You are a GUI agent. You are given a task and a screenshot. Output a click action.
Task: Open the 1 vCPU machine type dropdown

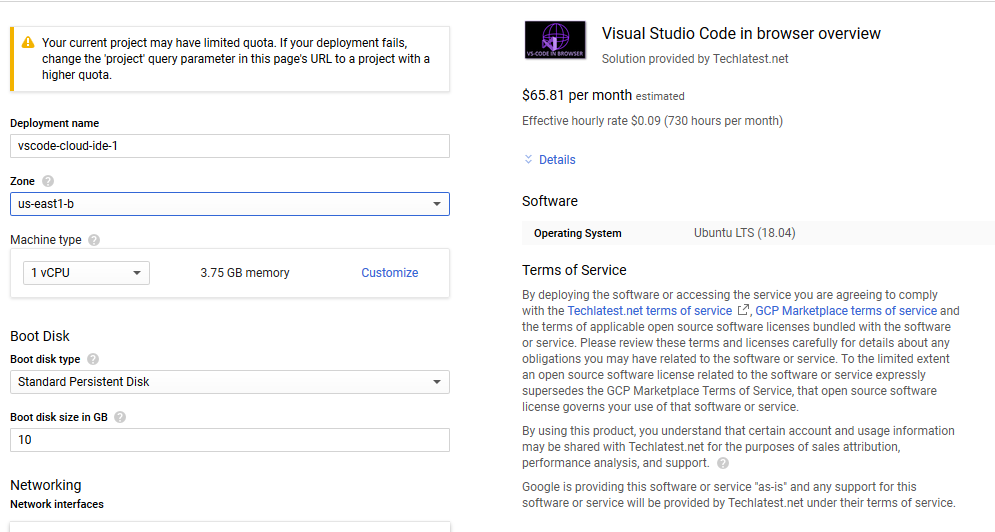click(x=86, y=273)
